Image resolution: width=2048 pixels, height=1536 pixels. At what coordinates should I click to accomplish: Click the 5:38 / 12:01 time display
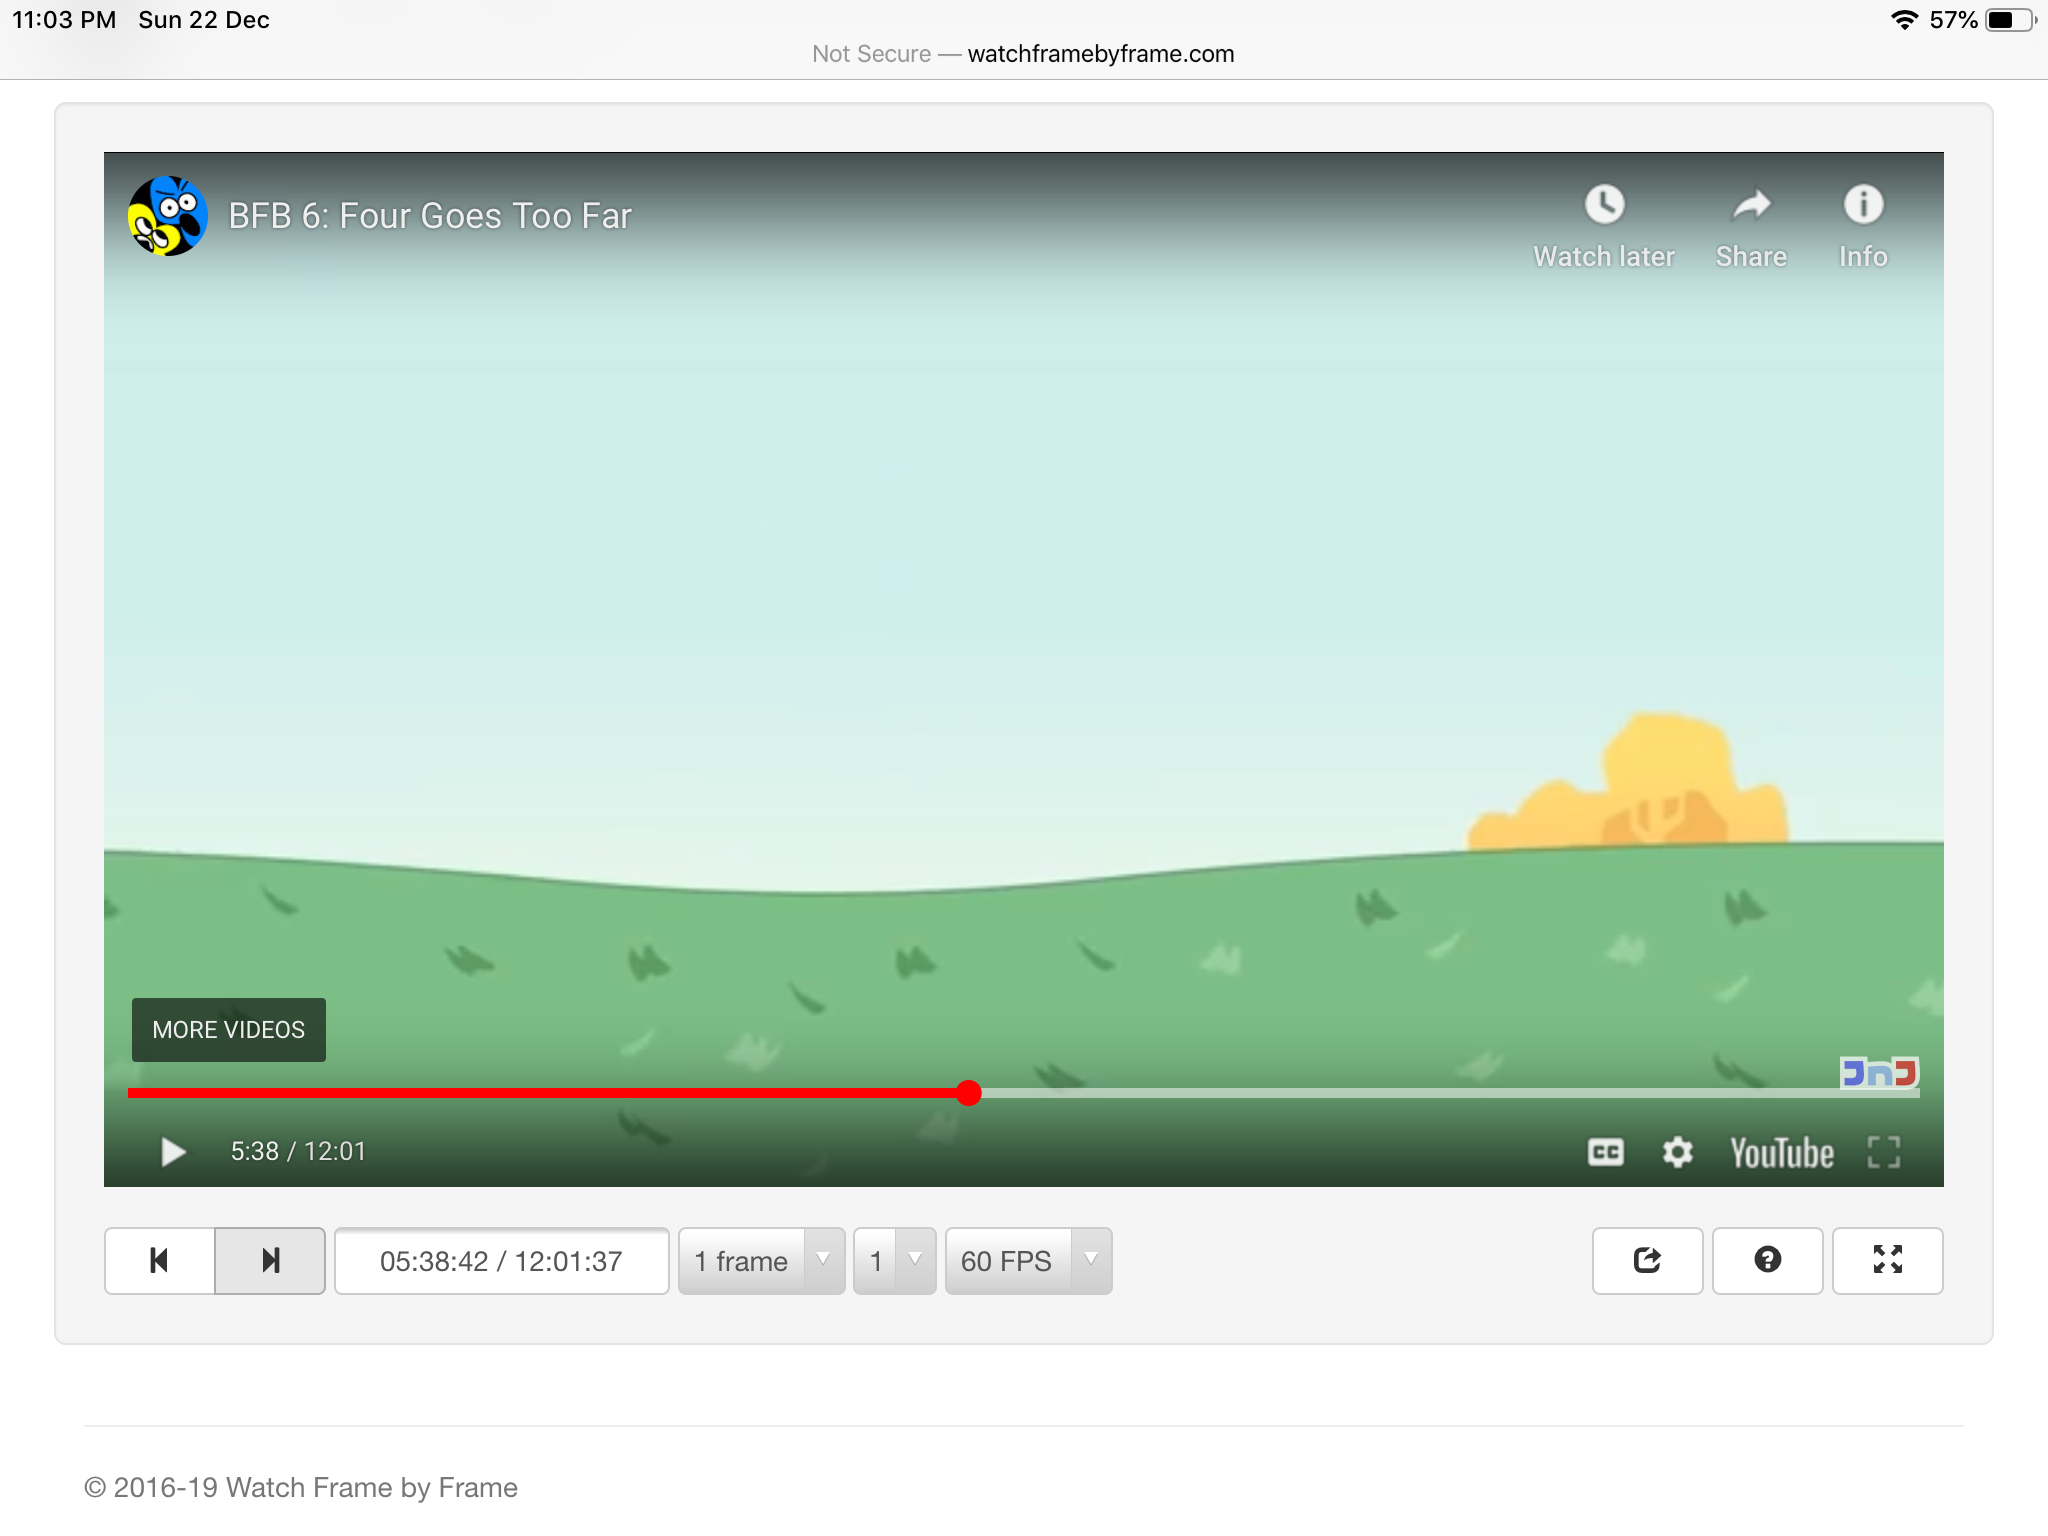pos(298,1152)
